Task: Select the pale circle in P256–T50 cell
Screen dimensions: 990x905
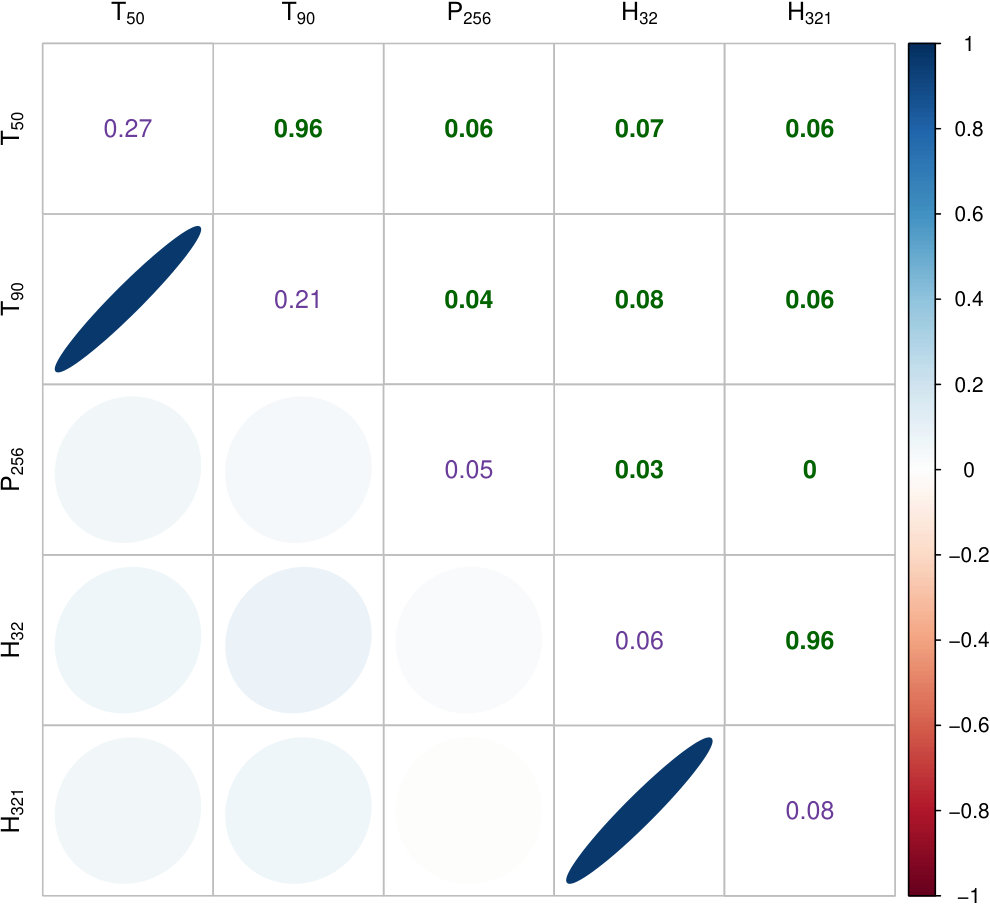Action: (128, 469)
